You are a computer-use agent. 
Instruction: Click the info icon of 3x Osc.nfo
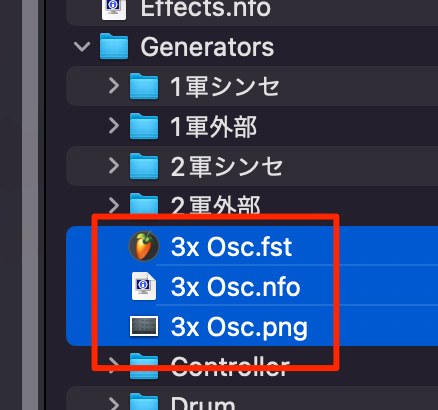point(144,286)
